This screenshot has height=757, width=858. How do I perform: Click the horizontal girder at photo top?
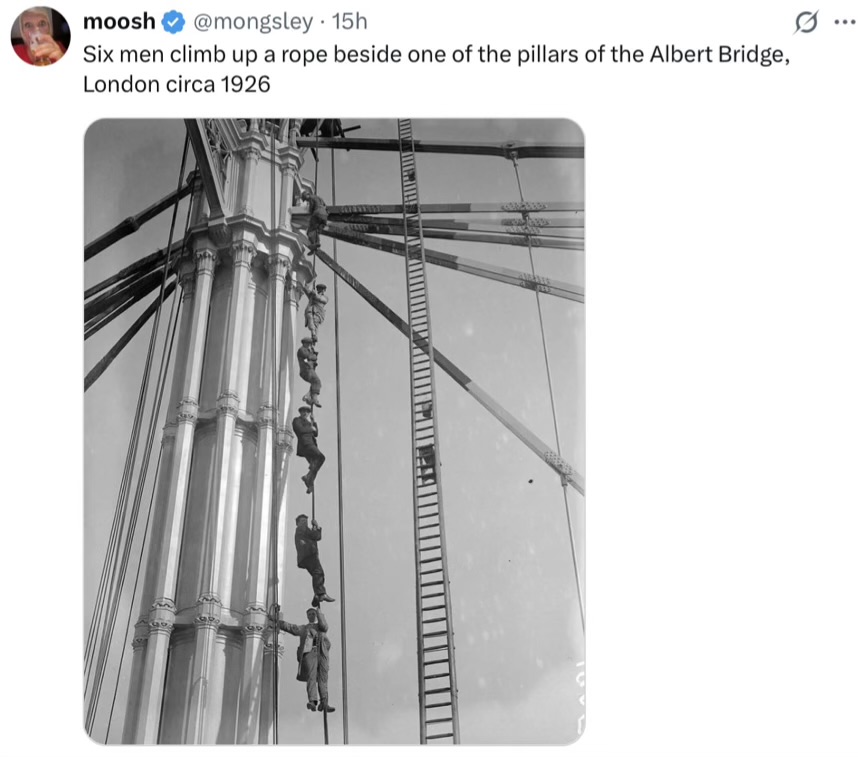click(440, 147)
